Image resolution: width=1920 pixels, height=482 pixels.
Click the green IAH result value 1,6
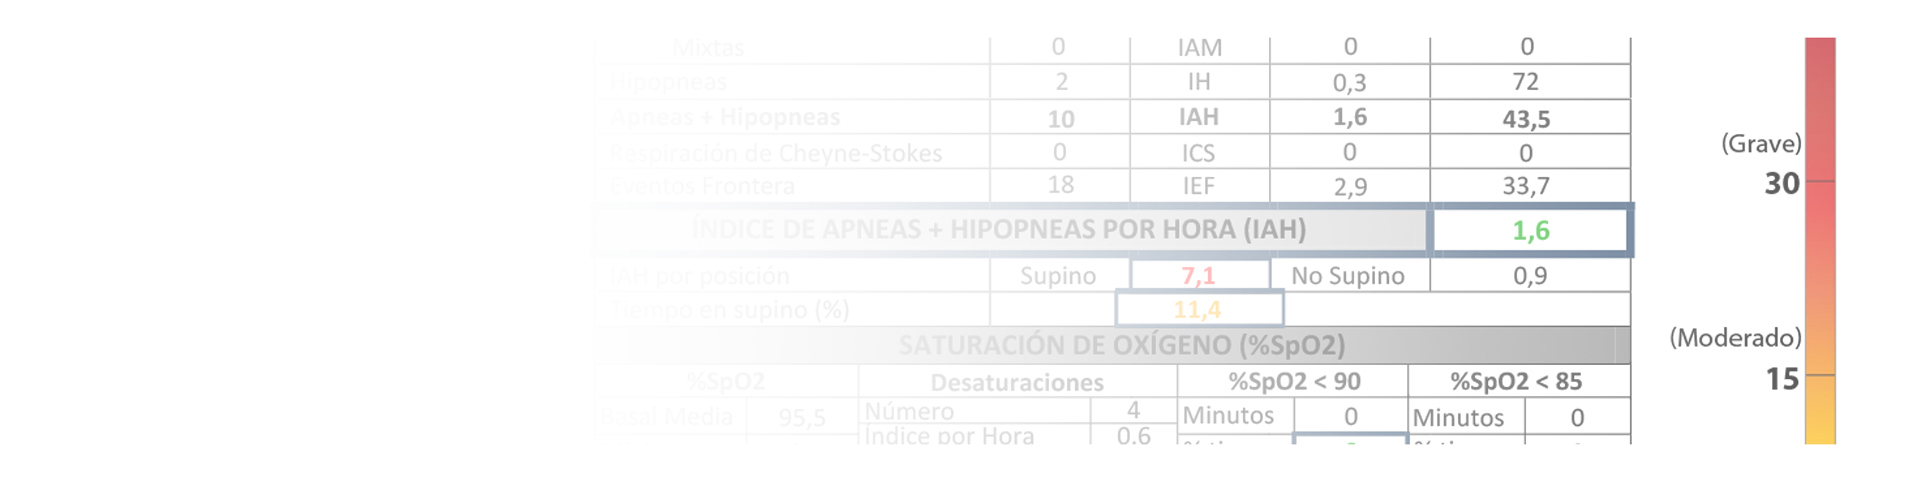[1531, 231]
